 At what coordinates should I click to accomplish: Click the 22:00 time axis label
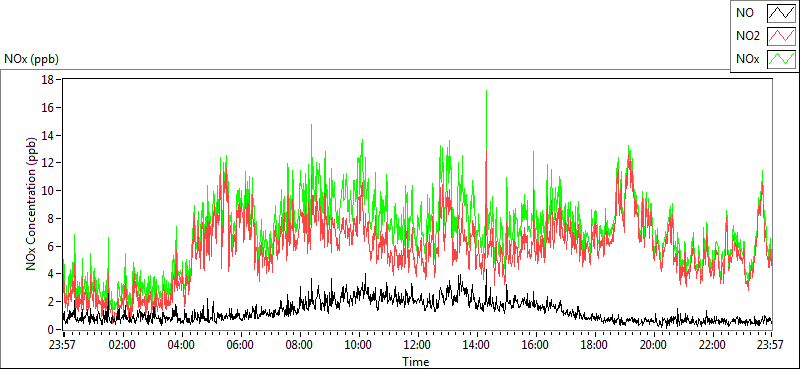coord(712,345)
